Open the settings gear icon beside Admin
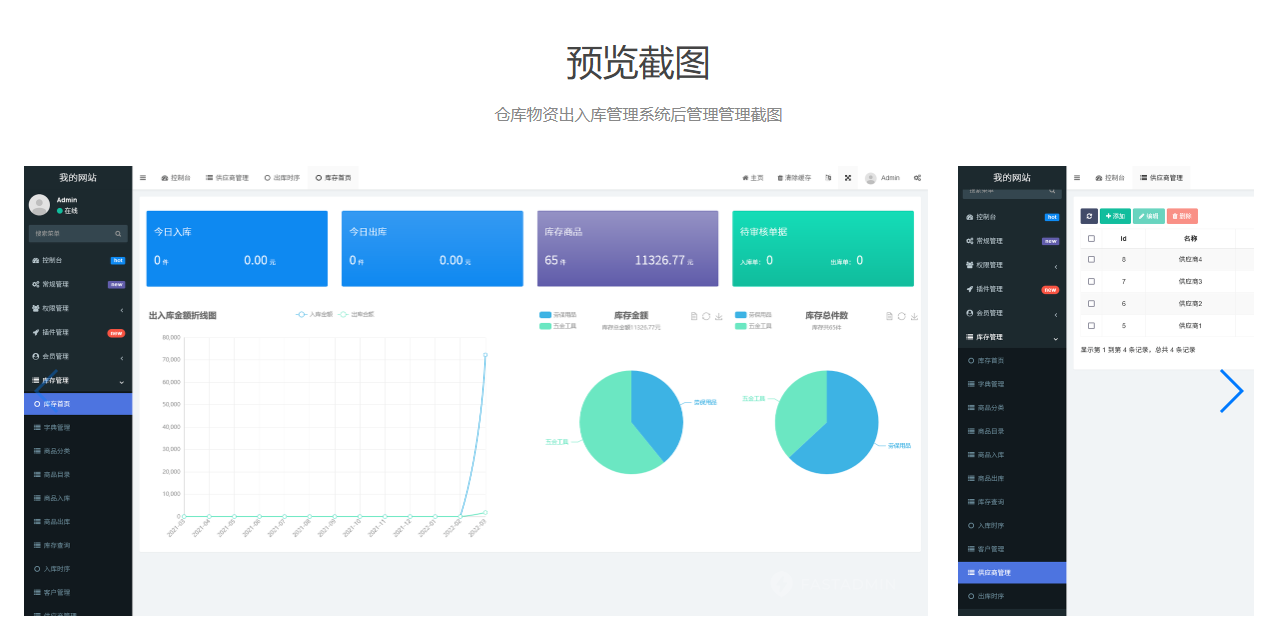The width and height of the screenshot is (1285, 632). click(917, 178)
